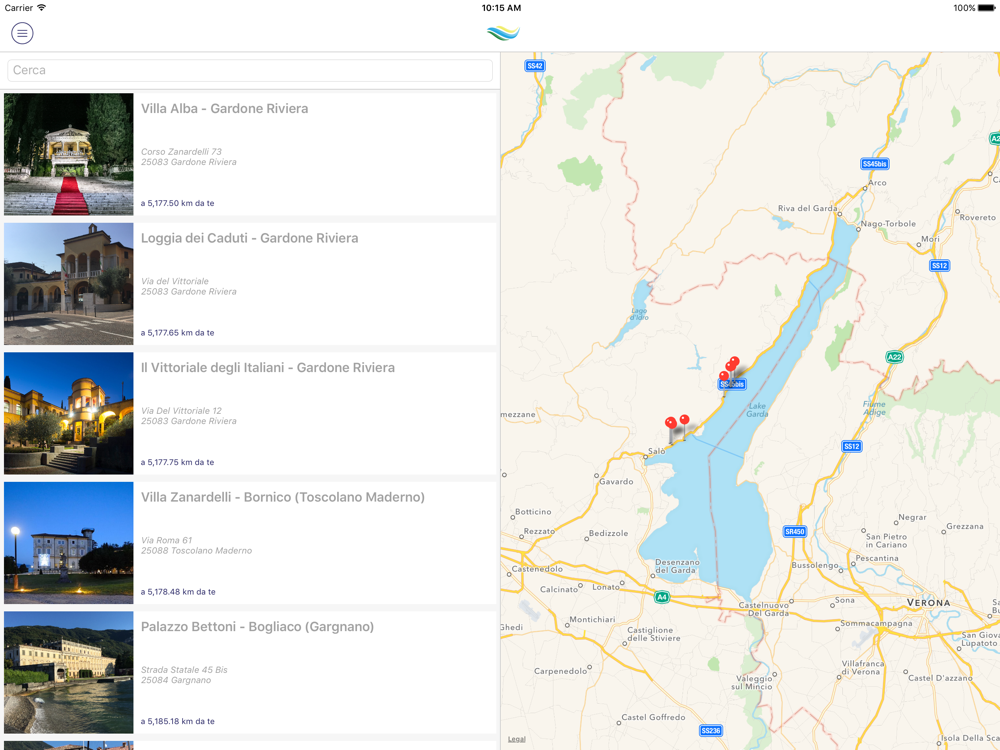This screenshot has height=750, width=1000.
Task: Click "25084 Gargnano" postal line
Action: click(176, 680)
